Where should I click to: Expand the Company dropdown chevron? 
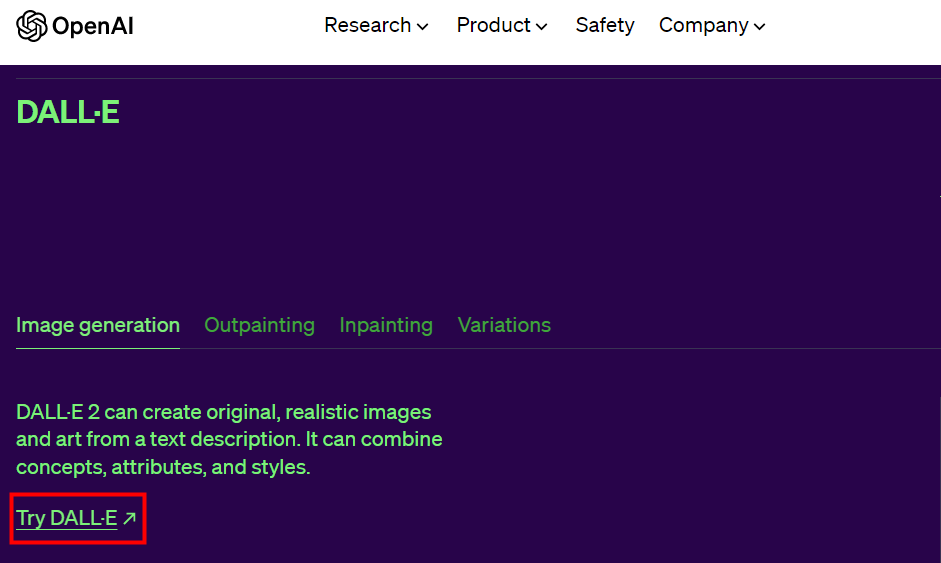point(759,27)
